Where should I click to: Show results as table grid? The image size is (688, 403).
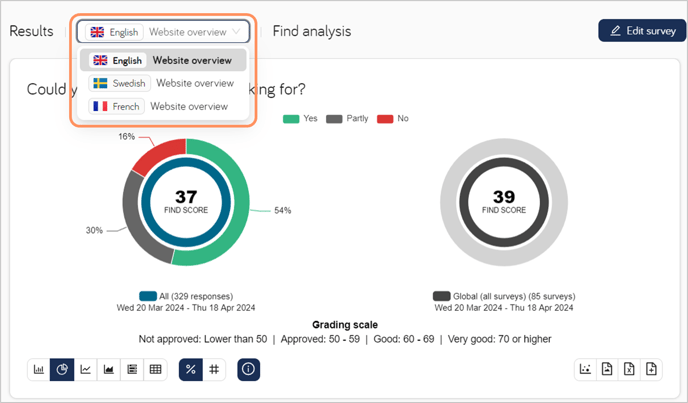point(155,370)
